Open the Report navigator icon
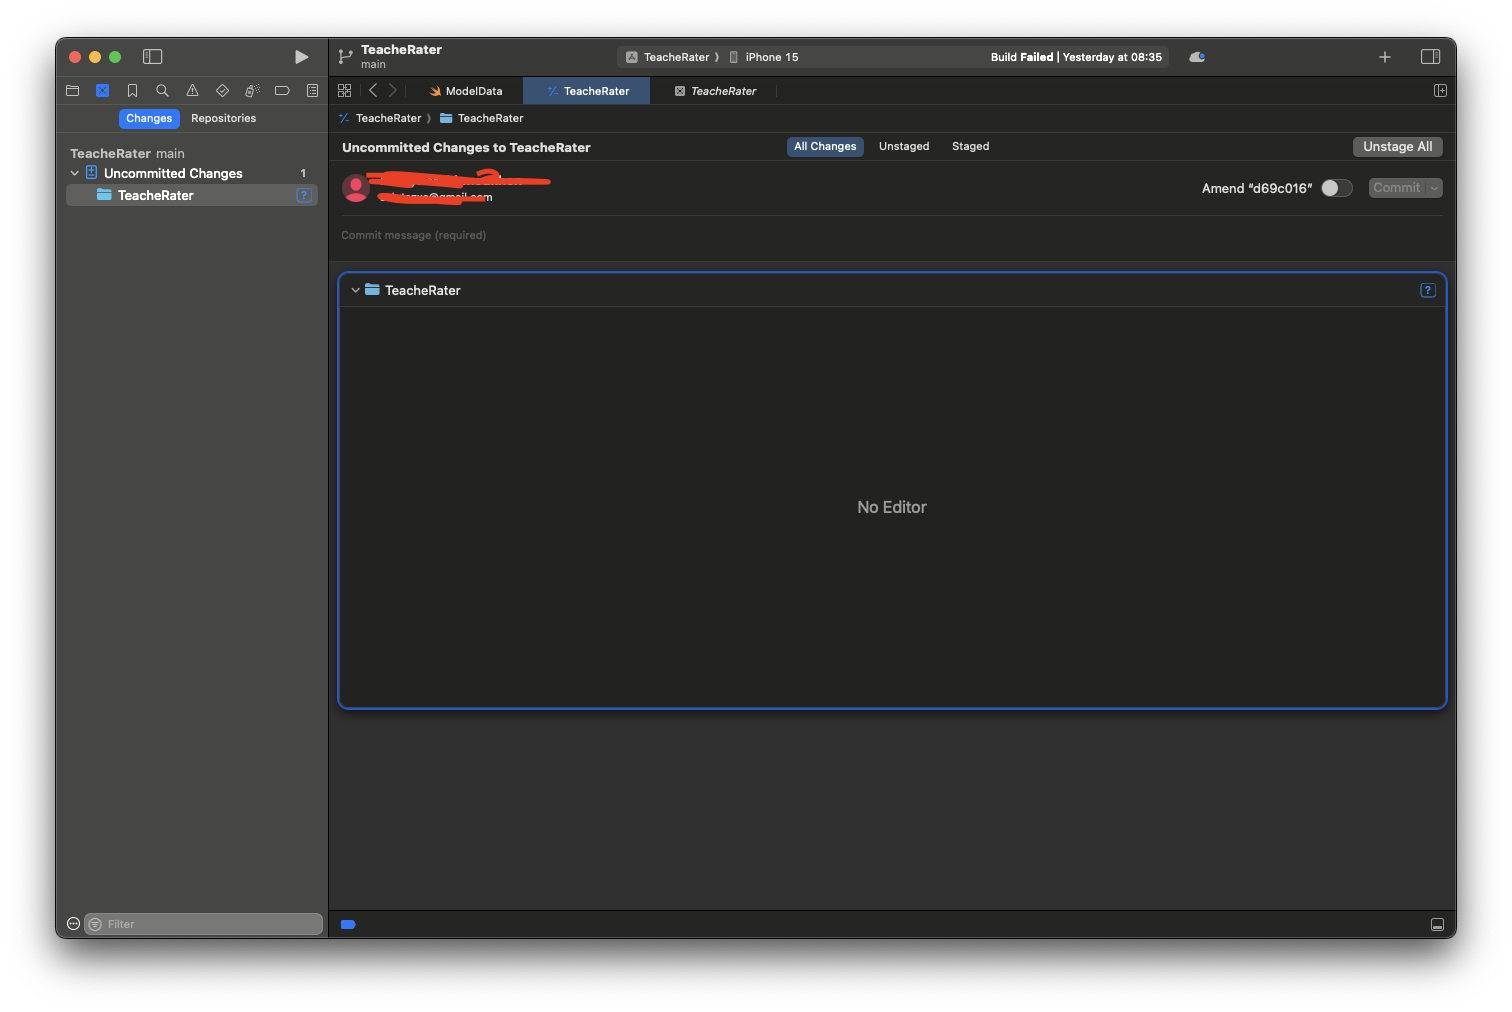The width and height of the screenshot is (1512, 1012). pos(312,90)
